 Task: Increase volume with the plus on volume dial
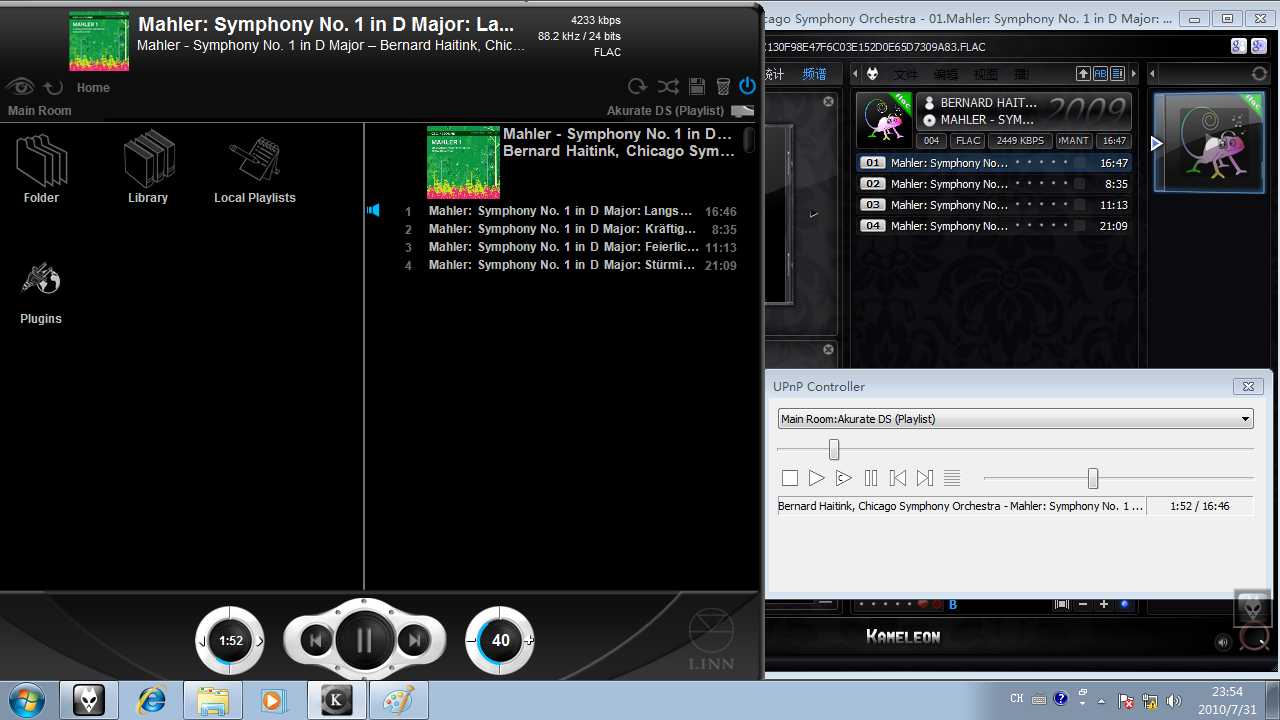[529, 641]
